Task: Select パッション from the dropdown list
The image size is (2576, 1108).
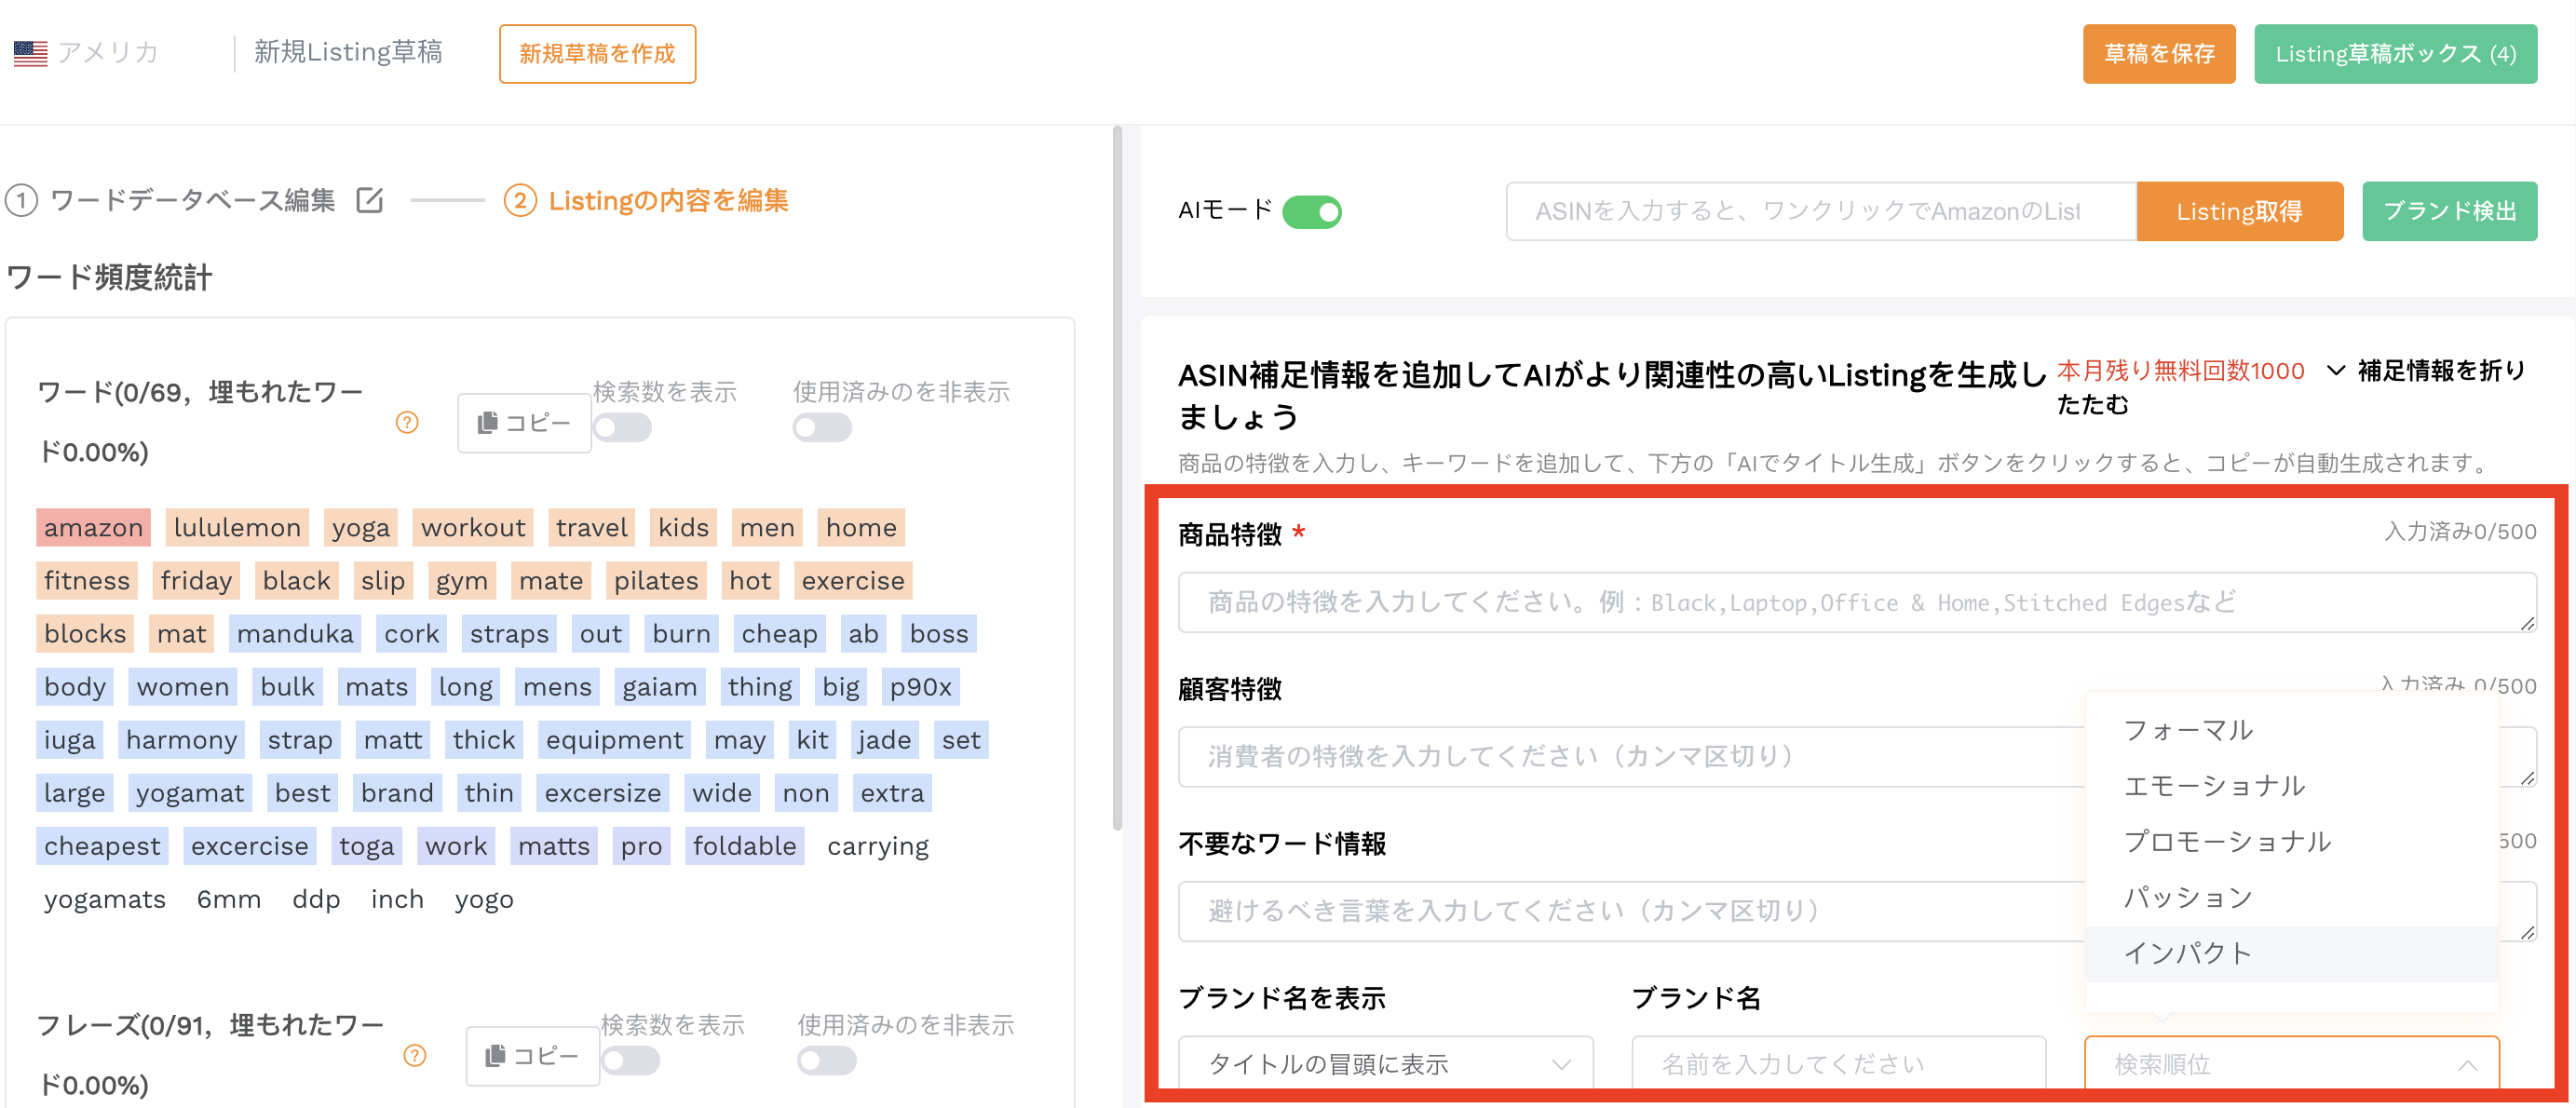Action: click(2291, 898)
